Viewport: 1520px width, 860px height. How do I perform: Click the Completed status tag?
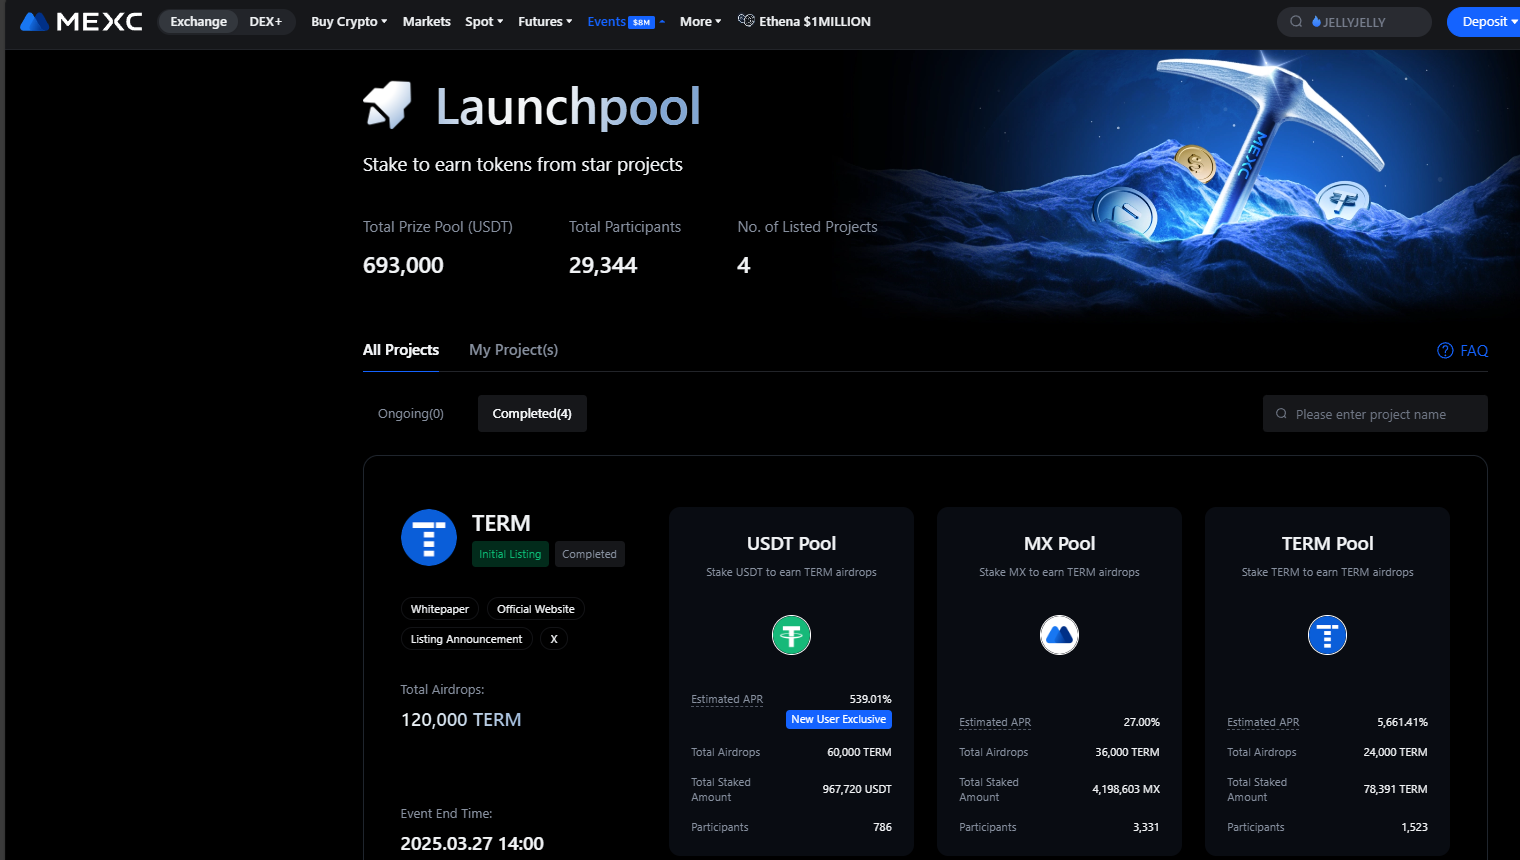tap(590, 554)
